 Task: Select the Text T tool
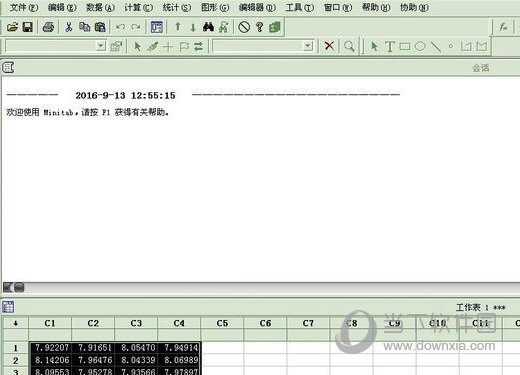coord(390,47)
